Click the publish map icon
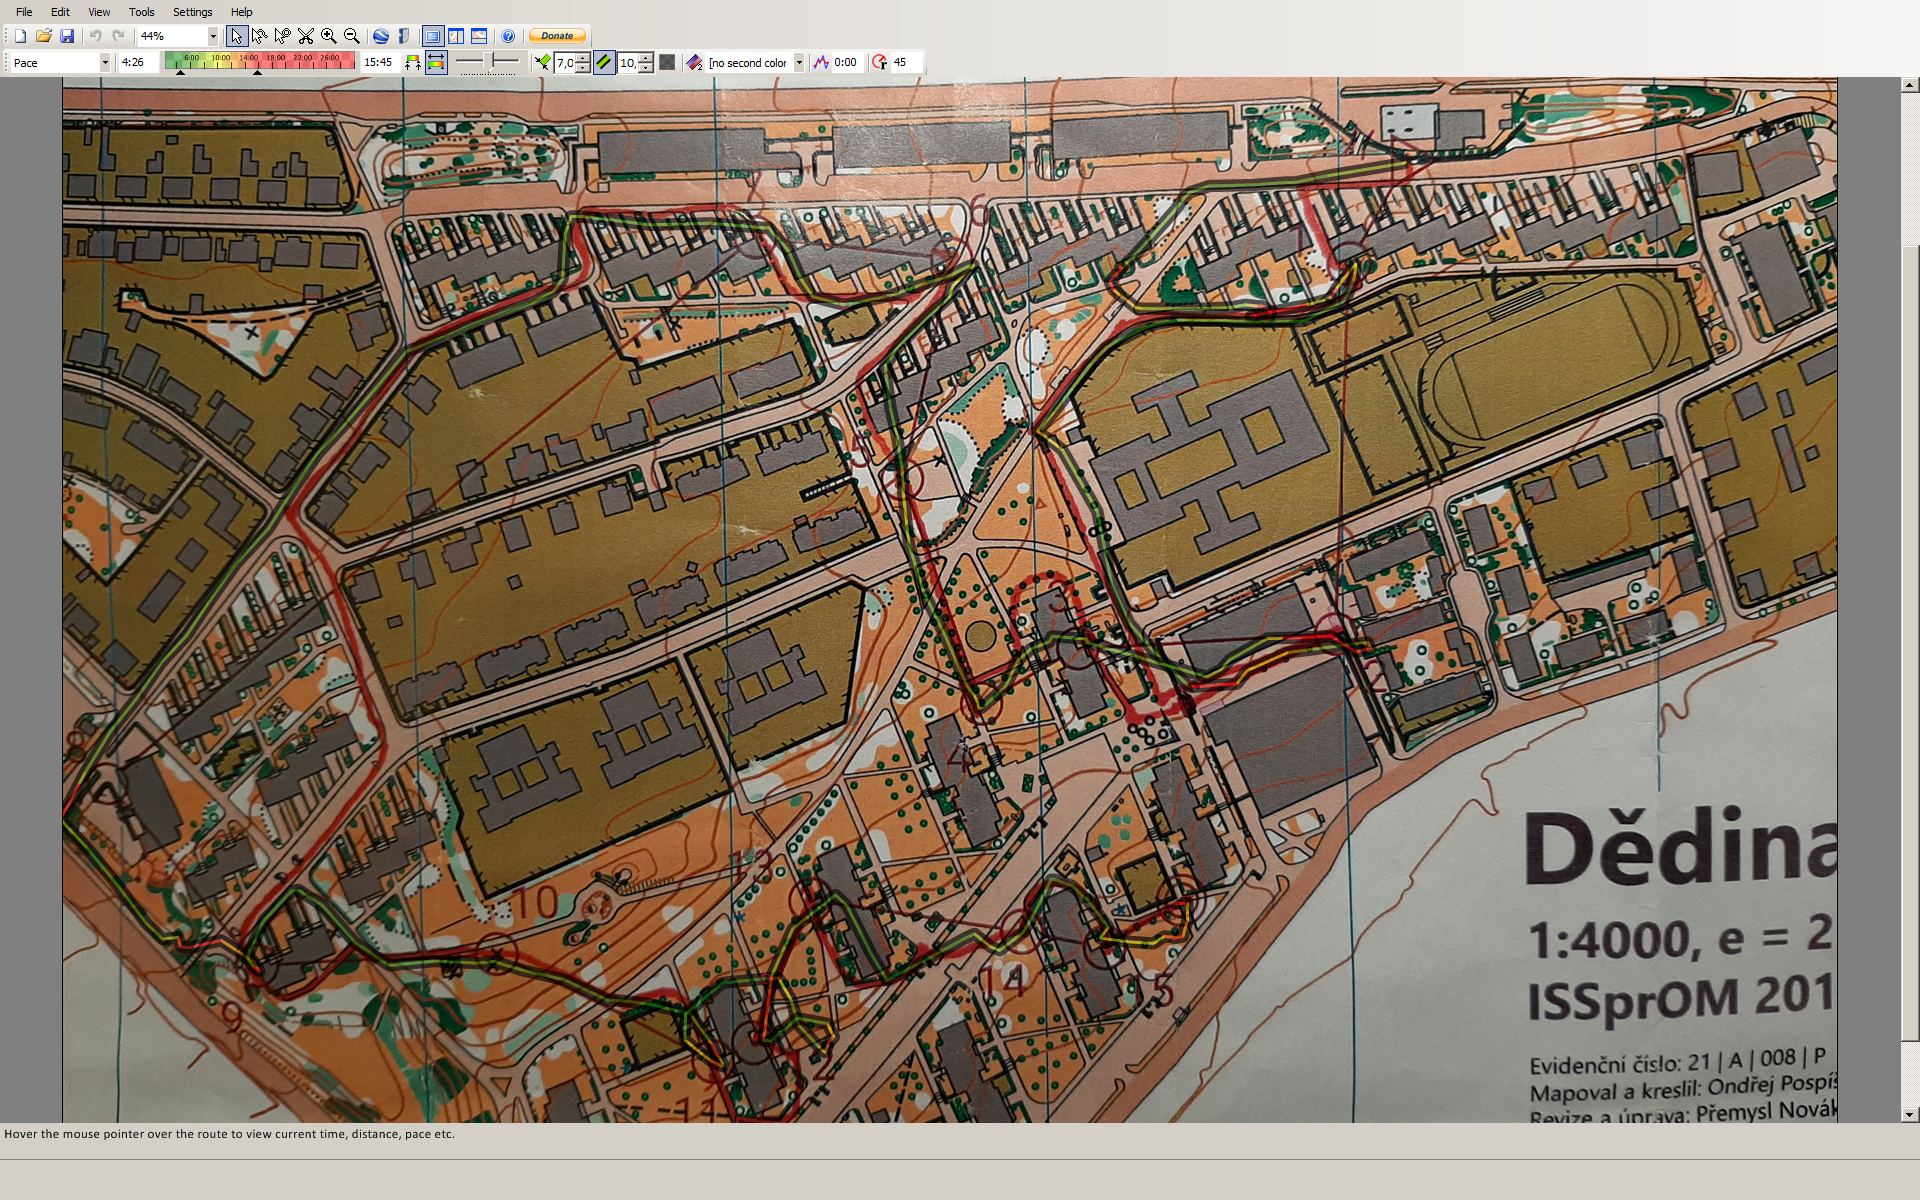 (x=404, y=36)
